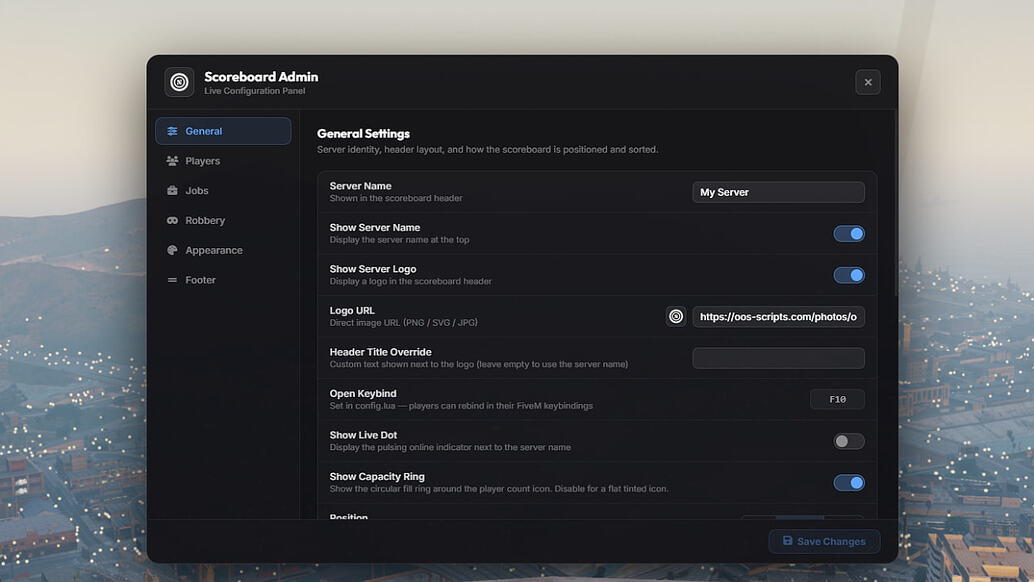Disable the Show Server Name toggle
Image resolution: width=1034 pixels, height=582 pixels.
coord(849,233)
